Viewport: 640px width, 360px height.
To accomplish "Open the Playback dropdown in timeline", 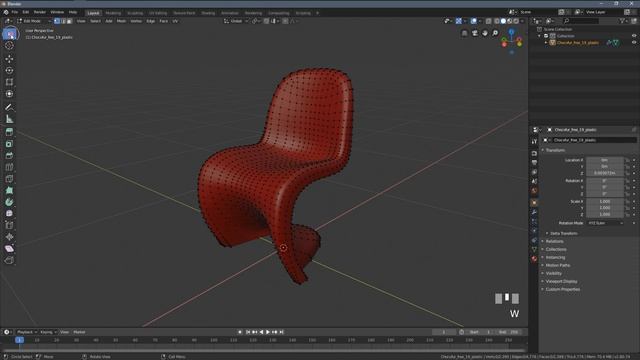I will 27,332.
